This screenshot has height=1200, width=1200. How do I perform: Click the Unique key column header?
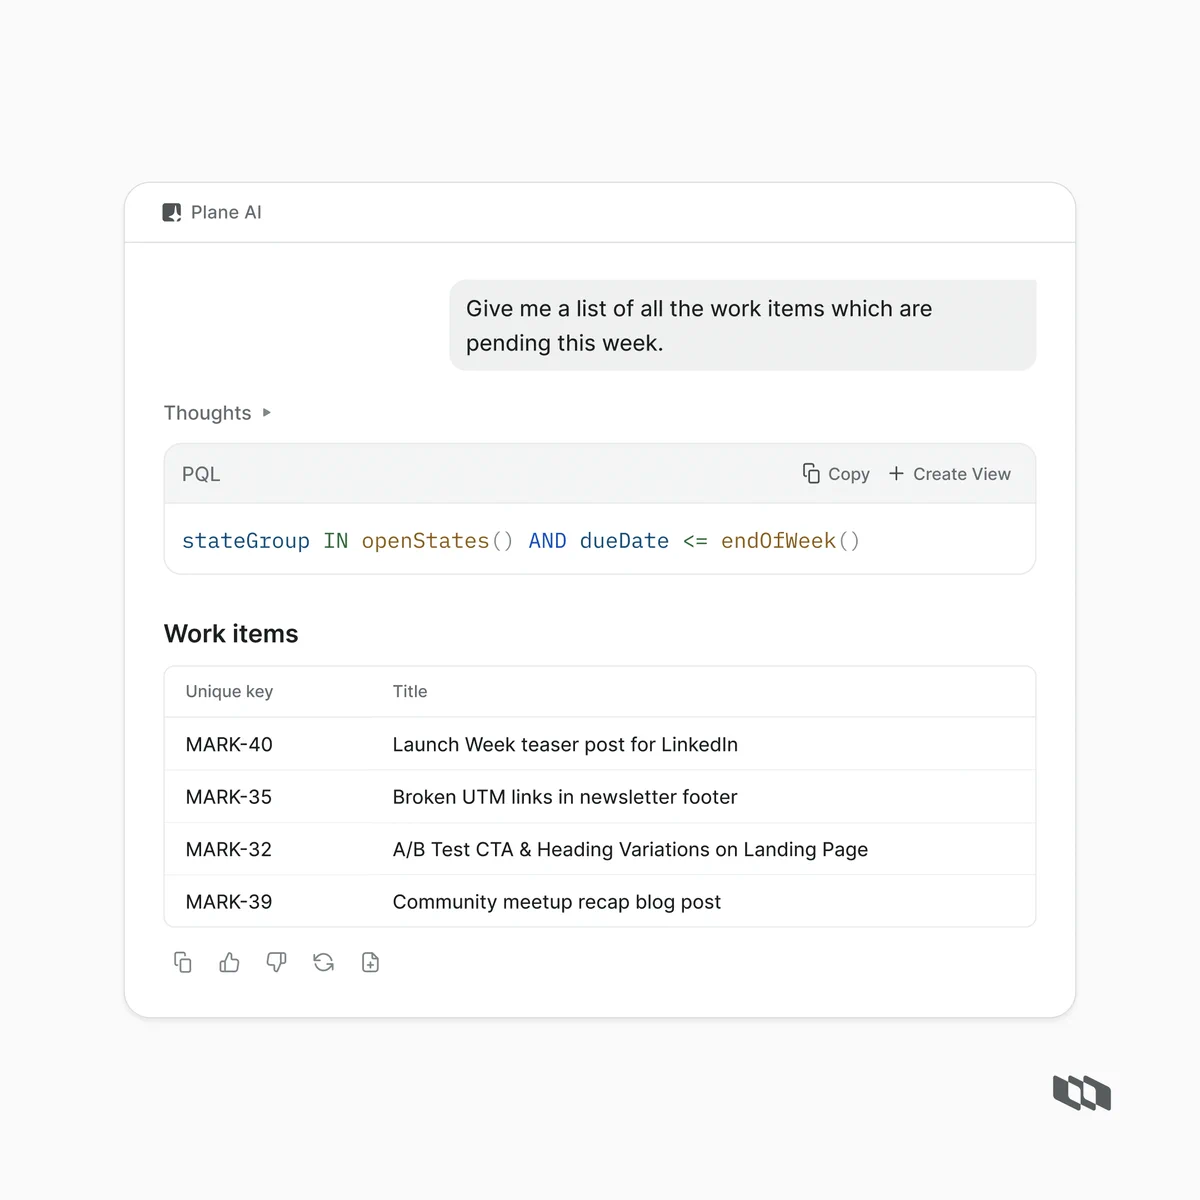tap(229, 691)
